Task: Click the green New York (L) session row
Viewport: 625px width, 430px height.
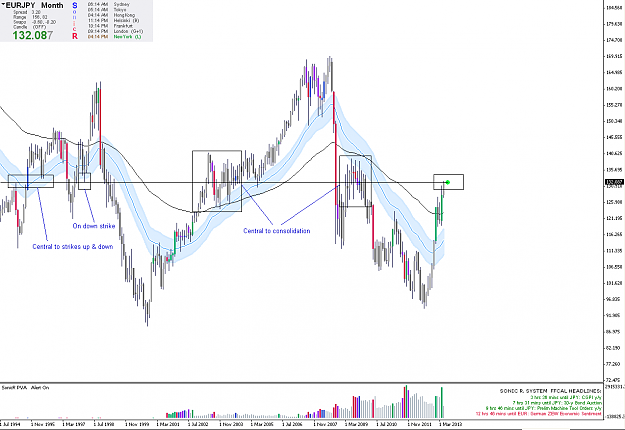Action: tap(114, 37)
